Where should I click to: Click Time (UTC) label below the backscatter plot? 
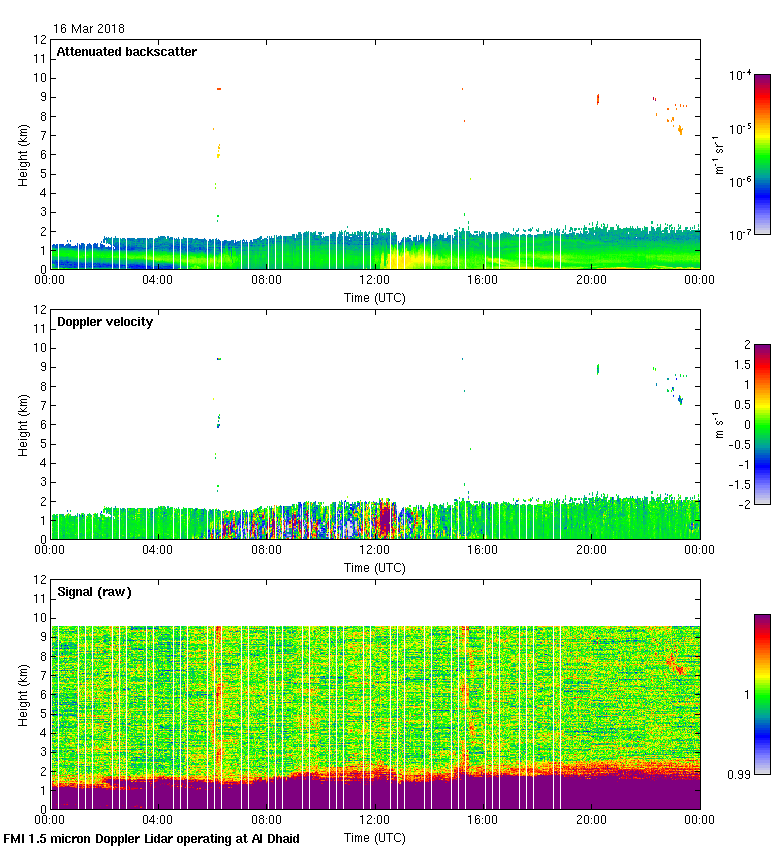[x=375, y=297]
